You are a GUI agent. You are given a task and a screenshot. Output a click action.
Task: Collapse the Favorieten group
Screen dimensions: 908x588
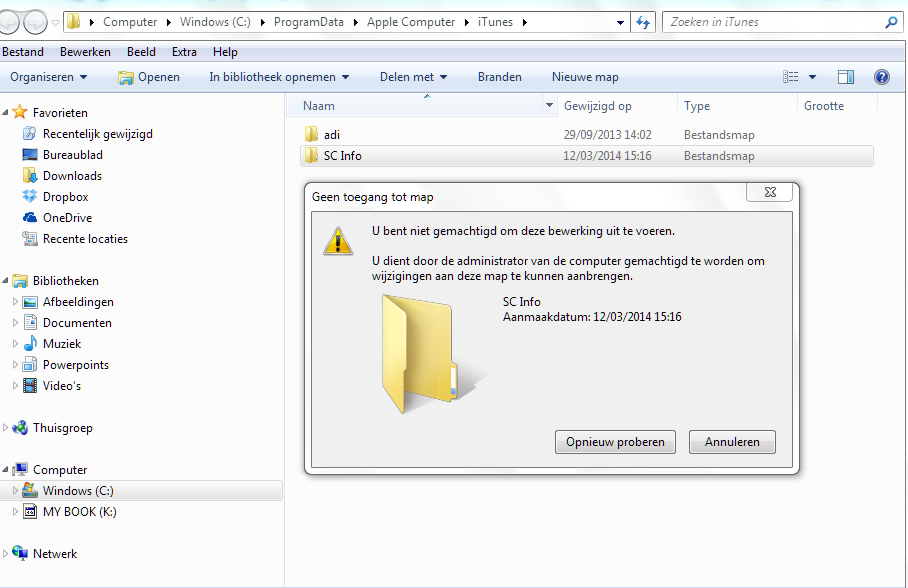(x=5, y=112)
